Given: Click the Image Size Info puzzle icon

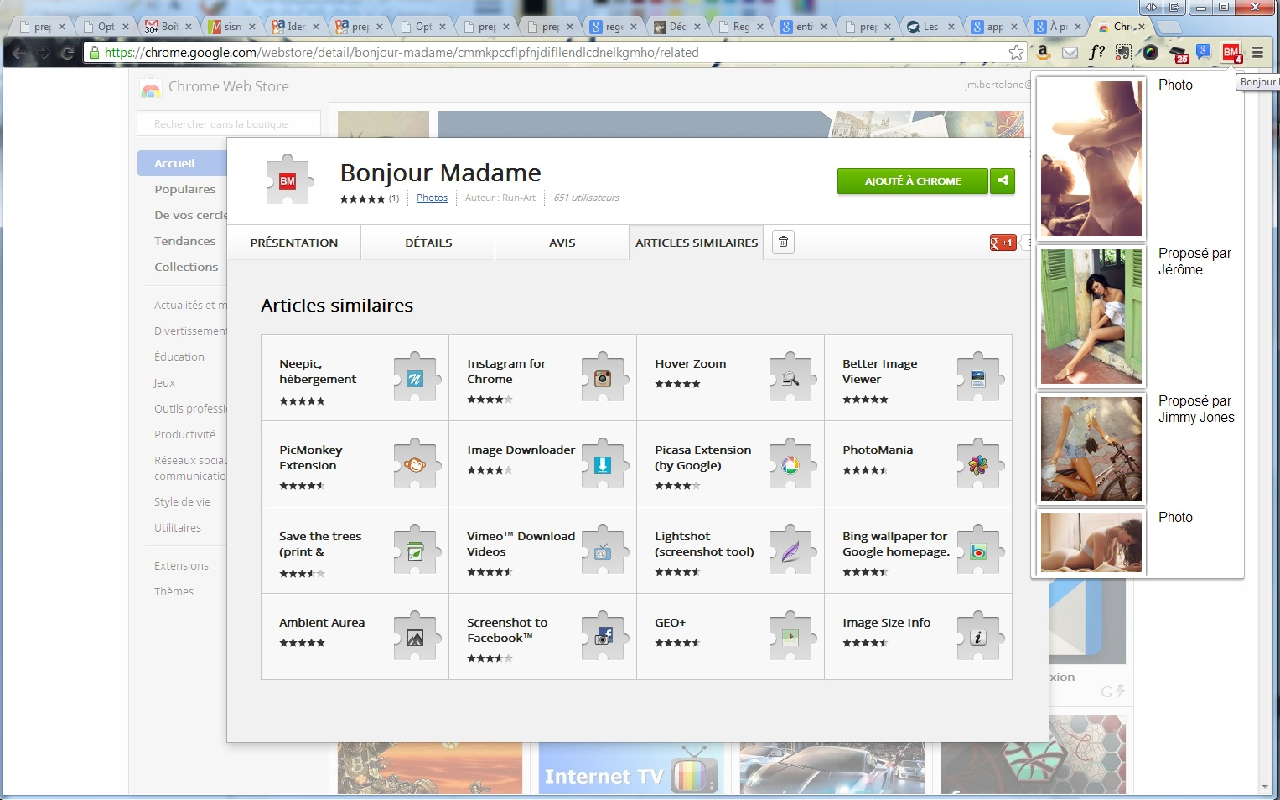Looking at the screenshot, I should pyautogui.click(x=978, y=635).
